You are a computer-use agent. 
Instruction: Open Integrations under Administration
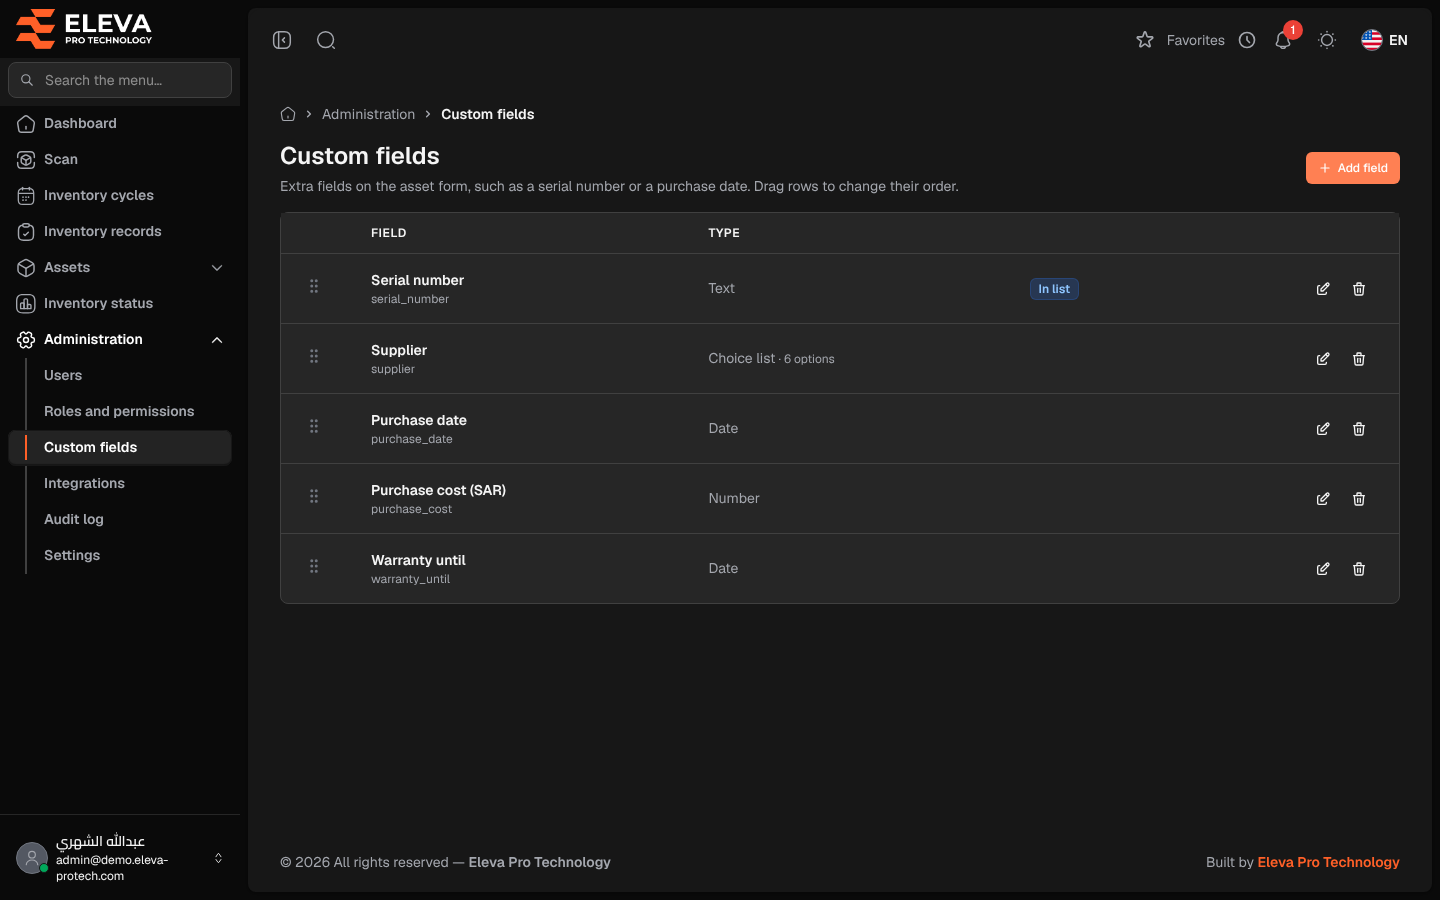point(84,483)
